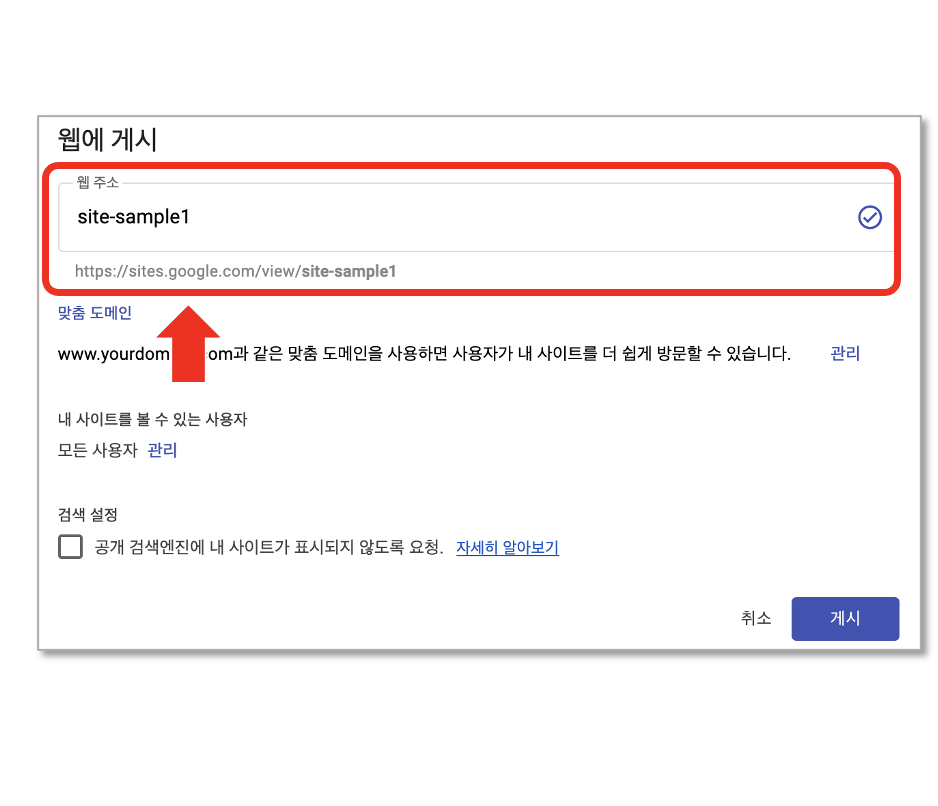This screenshot has height=806, width=938.
Task: Click 내 사이트를 볼 수 있는 사용자 heading
Action: coord(152,419)
